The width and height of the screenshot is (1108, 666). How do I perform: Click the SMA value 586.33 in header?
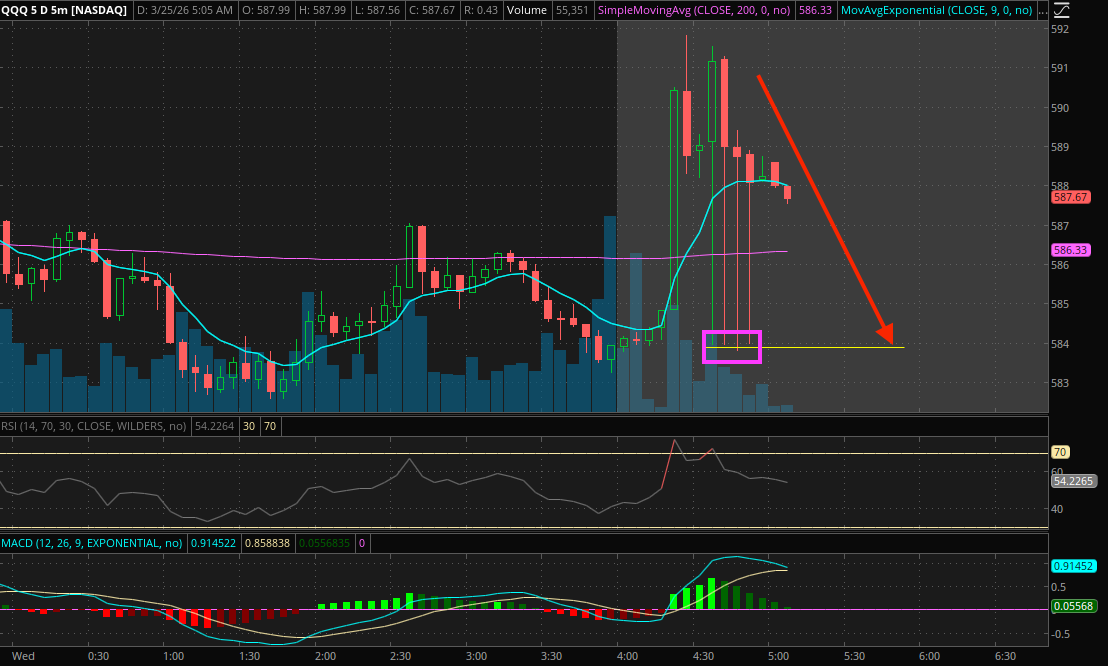point(815,11)
